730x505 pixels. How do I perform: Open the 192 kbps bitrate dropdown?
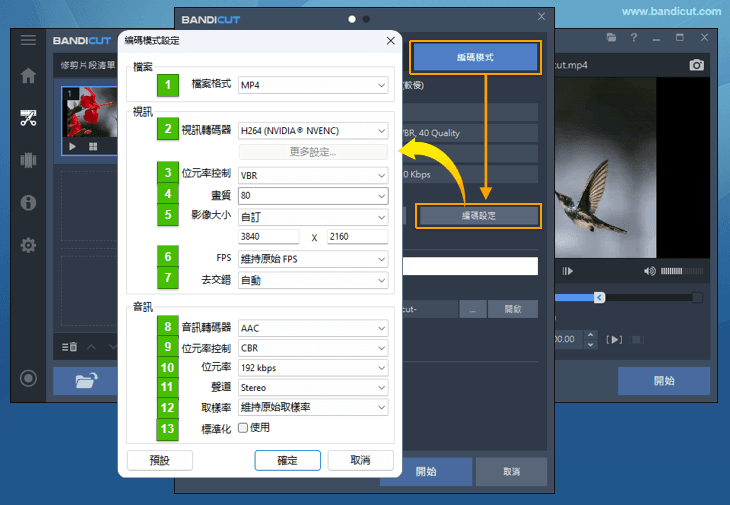pyautogui.click(x=313, y=368)
